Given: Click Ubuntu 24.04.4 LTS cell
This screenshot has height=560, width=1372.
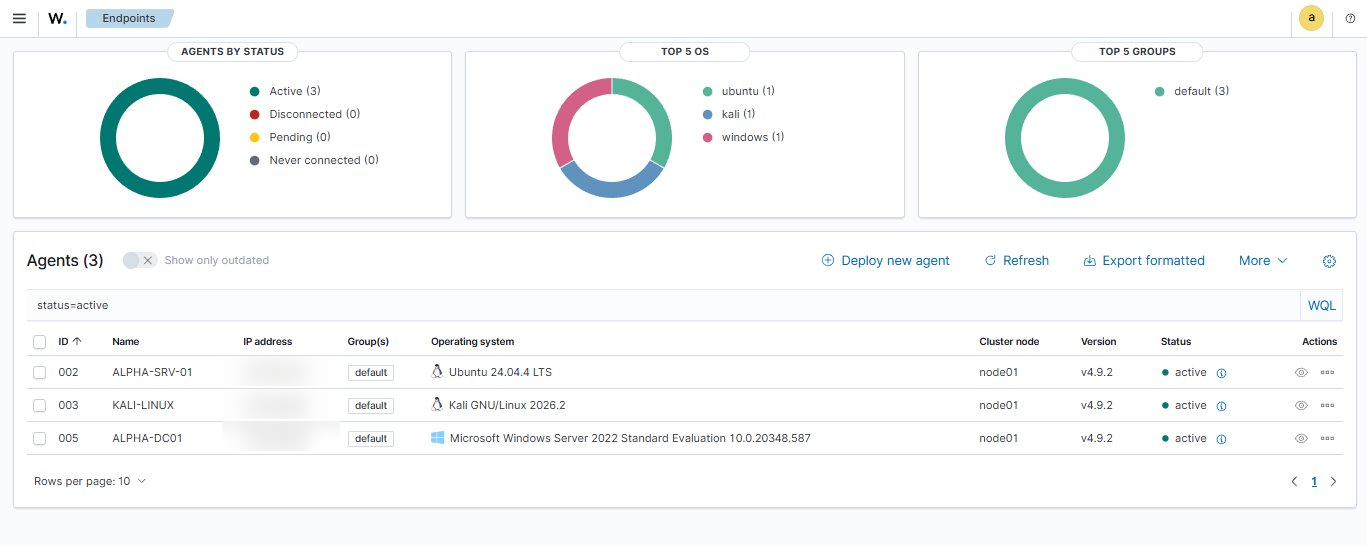Looking at the screenshot, I should [x=500, y=372].
